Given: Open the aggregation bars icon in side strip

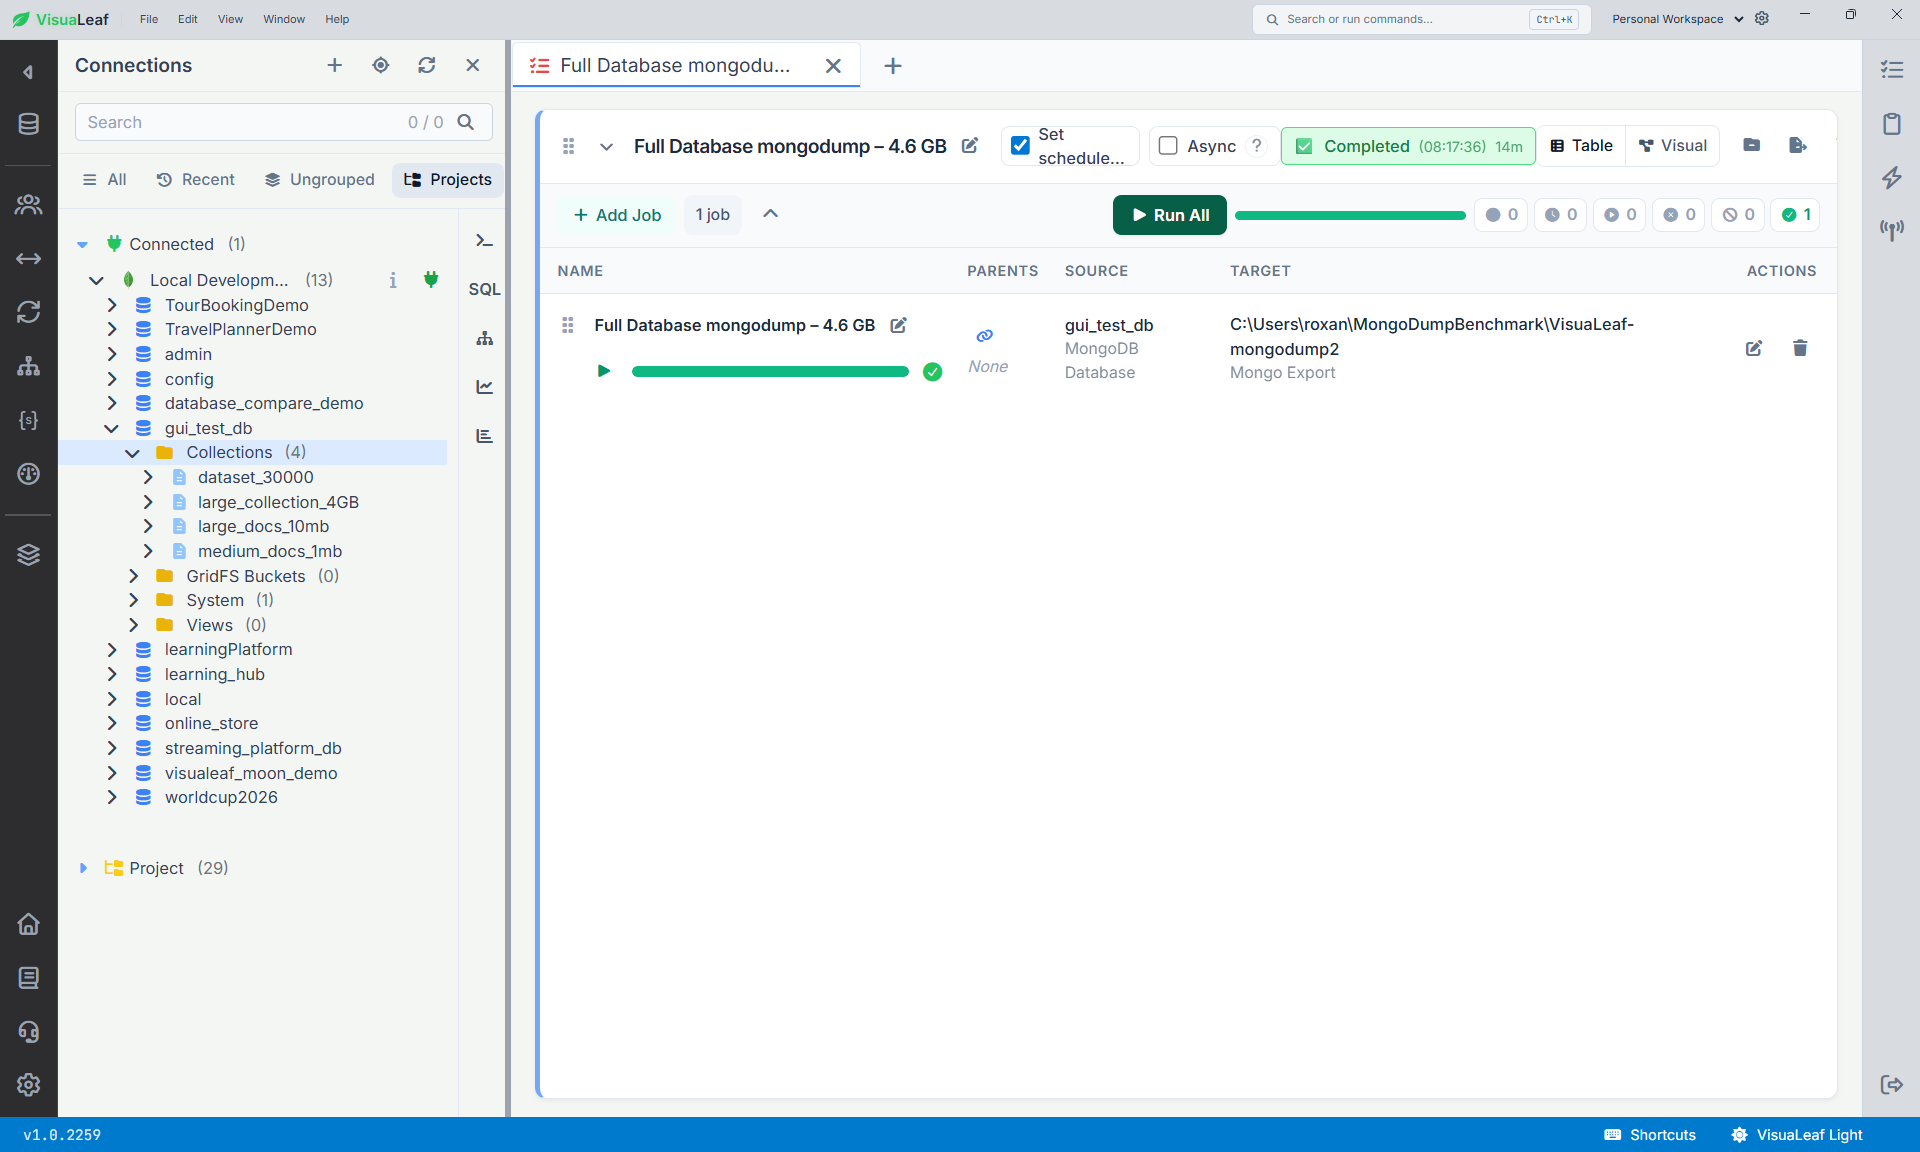Looking at the screenshot, I should tap(484, 436).
